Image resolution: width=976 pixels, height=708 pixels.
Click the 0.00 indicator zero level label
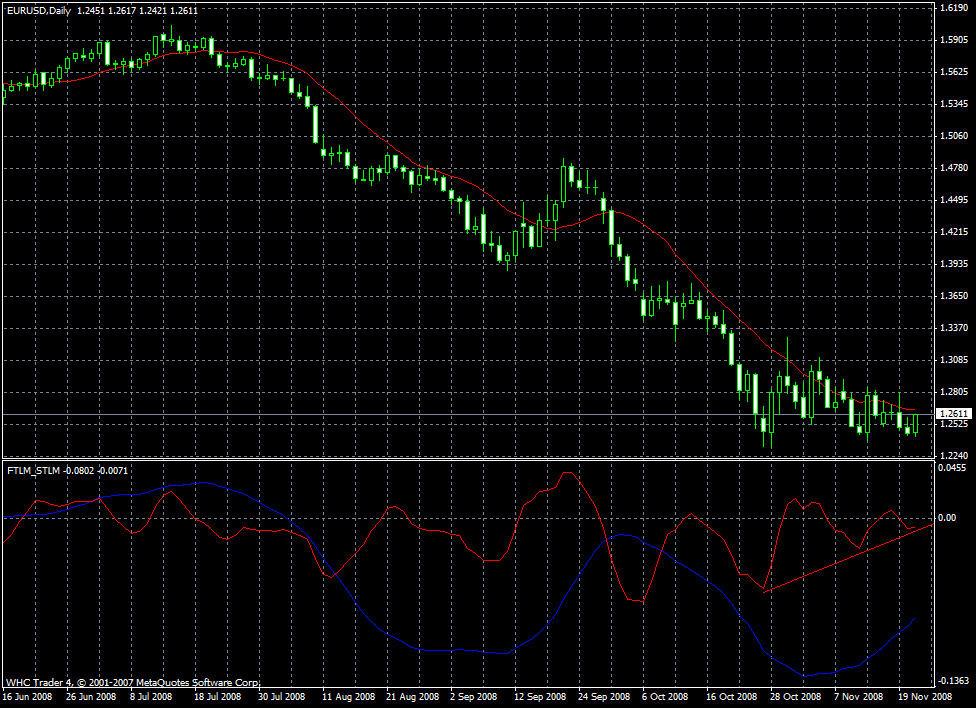point(948,518)
